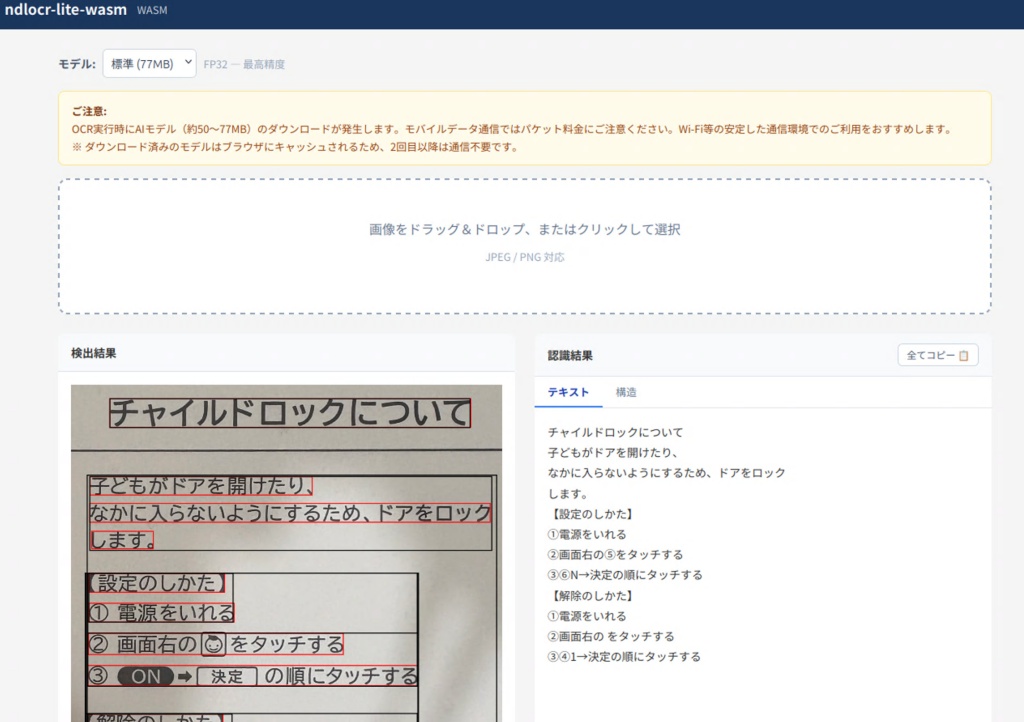
Task: Click the 全てコピー copy button
Action: pyautogui.click(x=937, y=355)
